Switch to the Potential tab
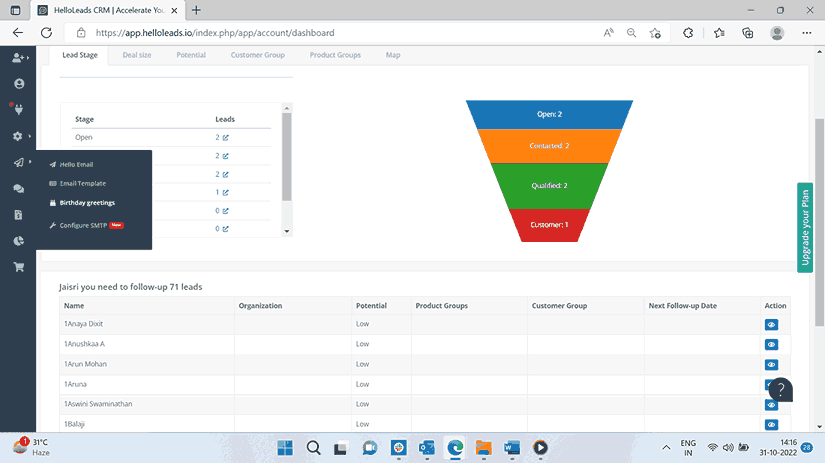Screen dimensions: 825x463 click(x=191, y=55)
